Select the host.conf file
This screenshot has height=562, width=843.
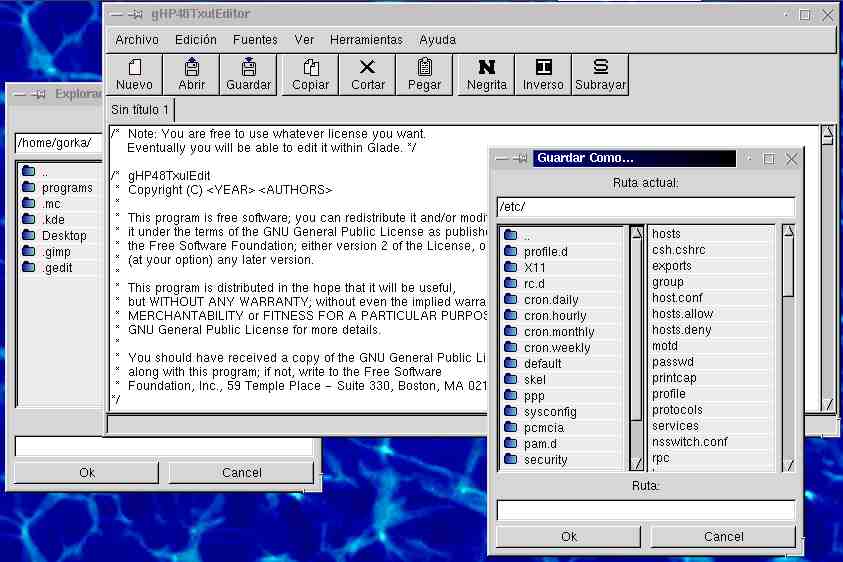[x=712, y=298]
